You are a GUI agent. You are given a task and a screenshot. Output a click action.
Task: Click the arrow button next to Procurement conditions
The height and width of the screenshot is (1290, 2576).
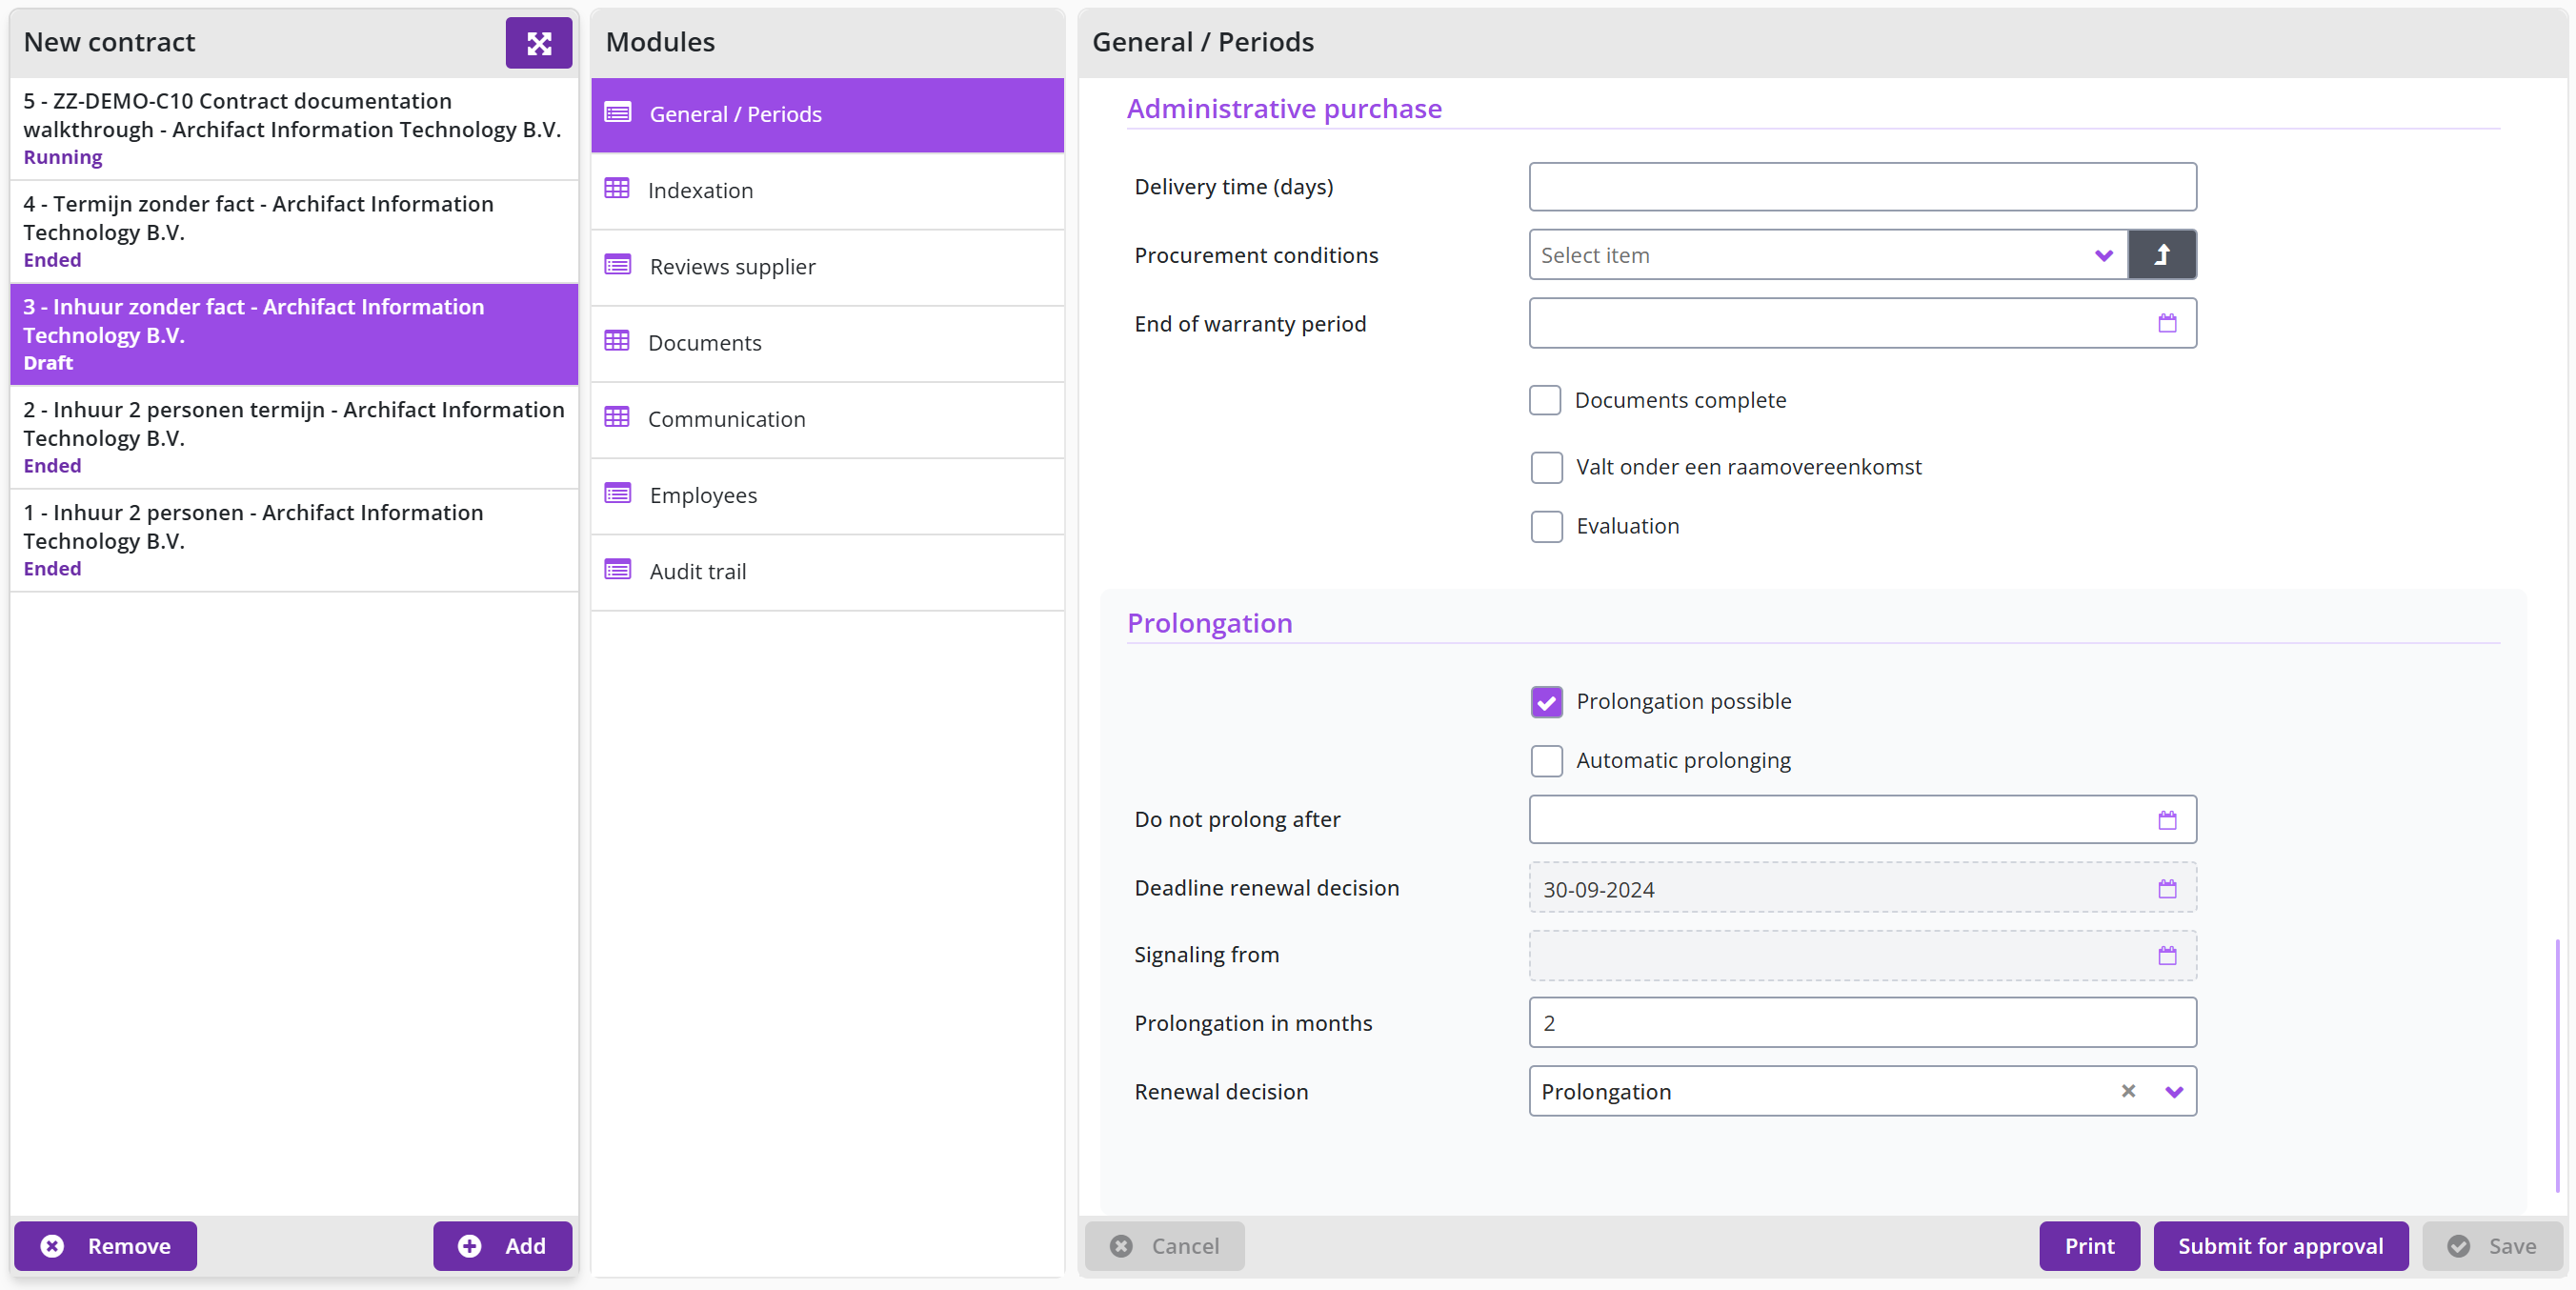(2162, 255)
